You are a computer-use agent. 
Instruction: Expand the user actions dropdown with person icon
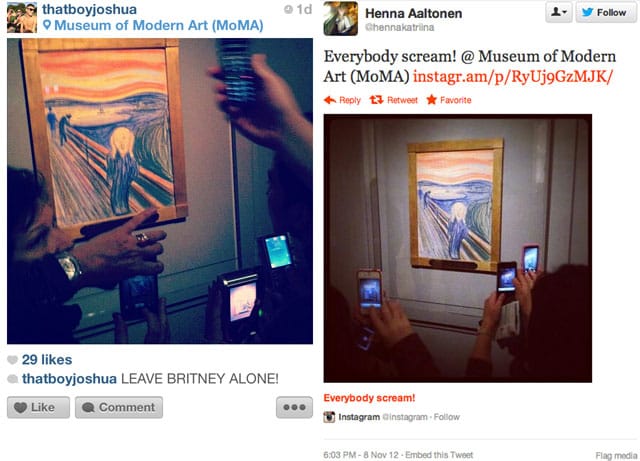[x=559, y=12]
